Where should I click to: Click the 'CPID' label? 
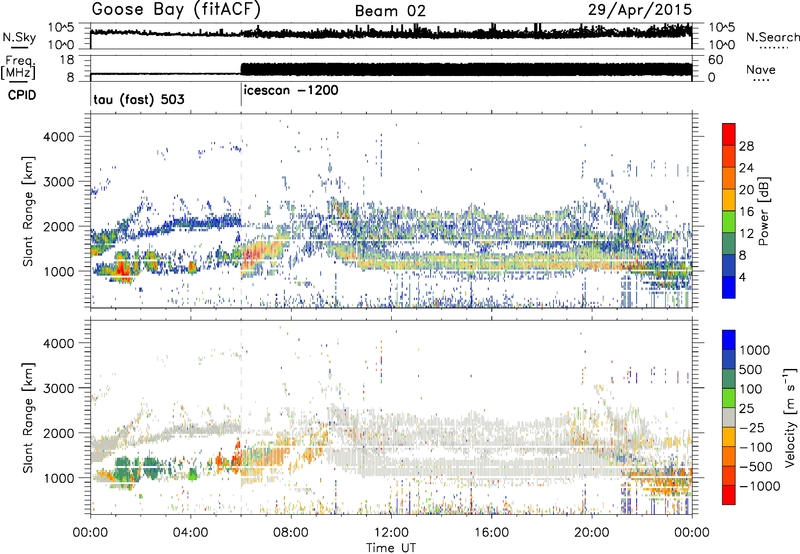point(22,95)
